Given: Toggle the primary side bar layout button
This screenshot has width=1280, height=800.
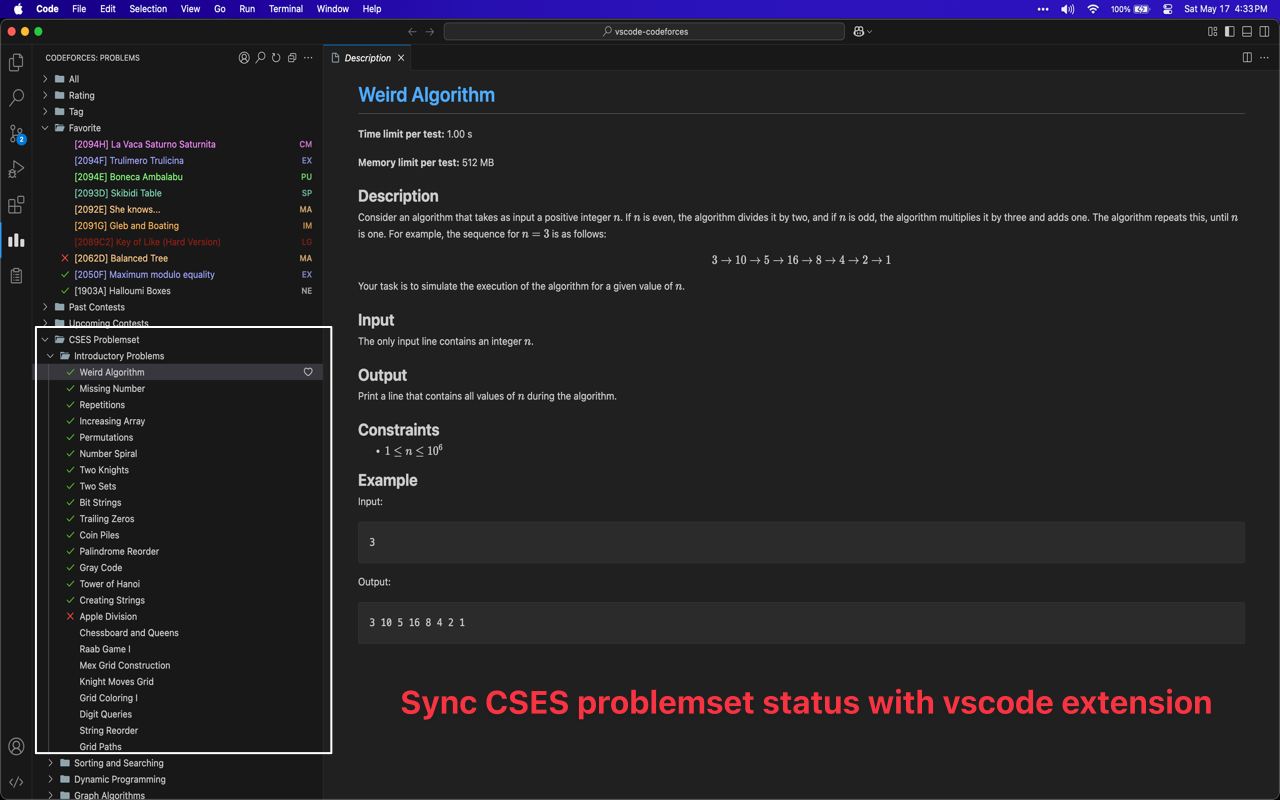Looking at the screenshot, I should pos(1229,32).
